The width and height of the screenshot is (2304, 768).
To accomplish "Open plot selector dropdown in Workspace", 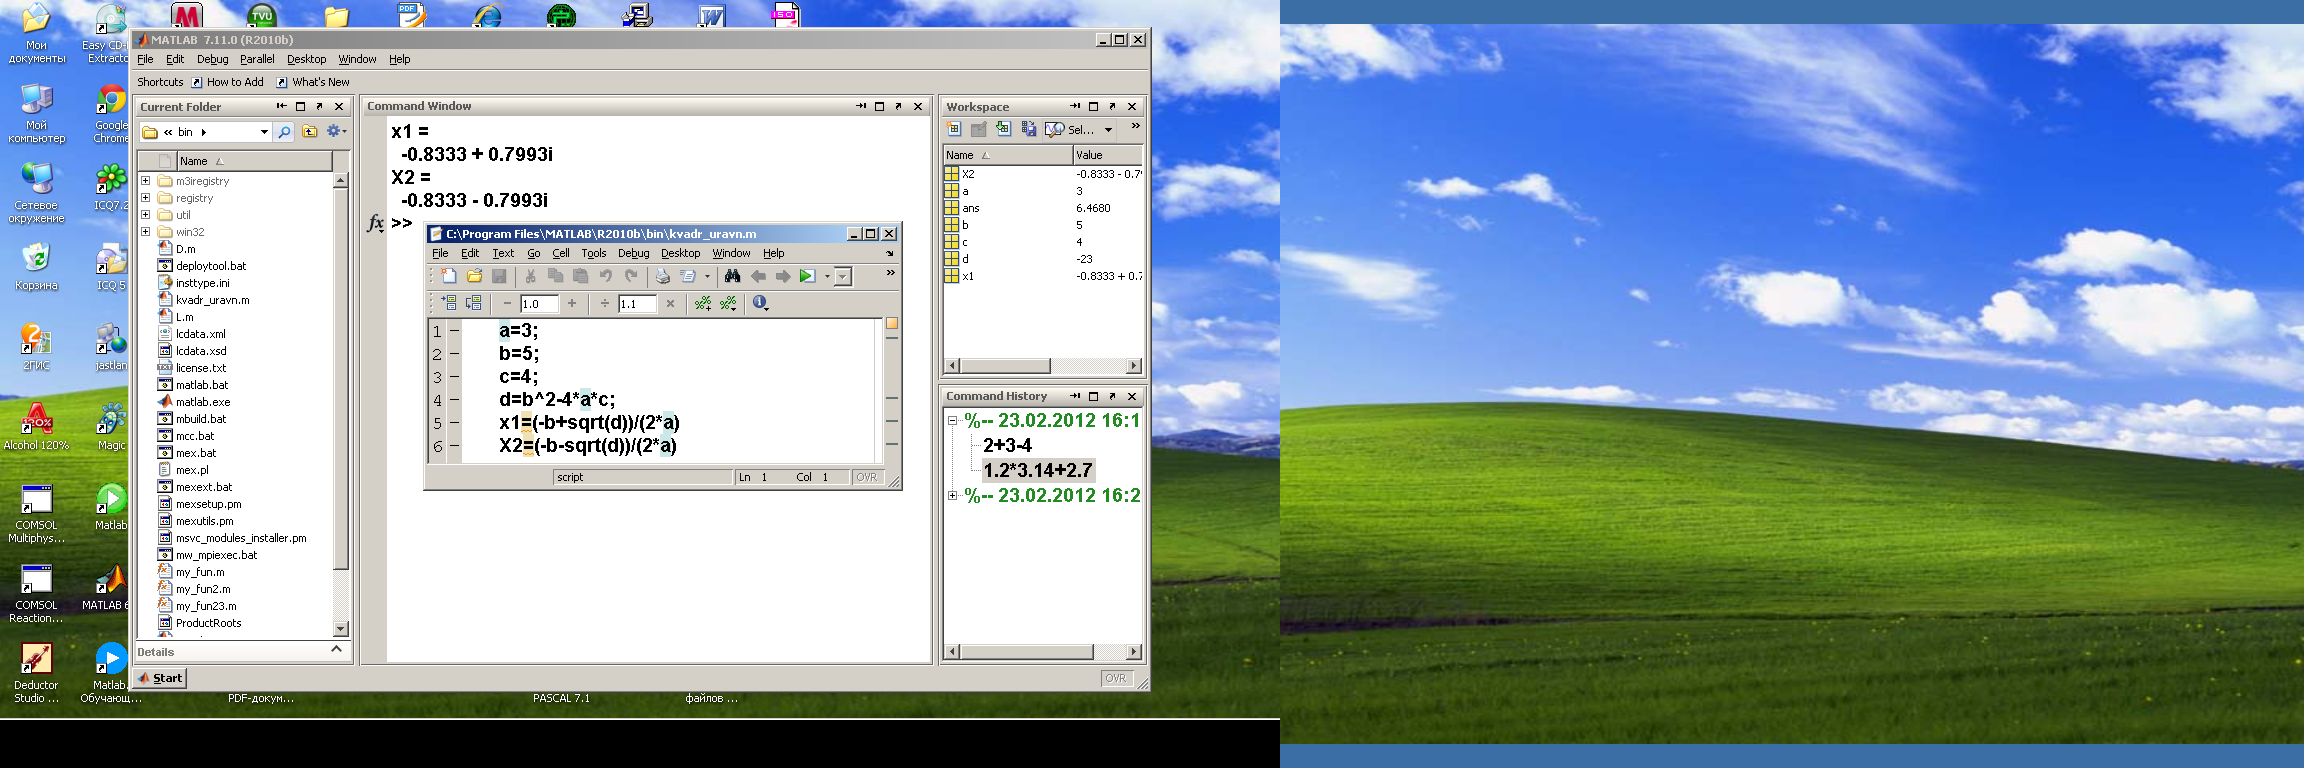I will coord(1108,130).
